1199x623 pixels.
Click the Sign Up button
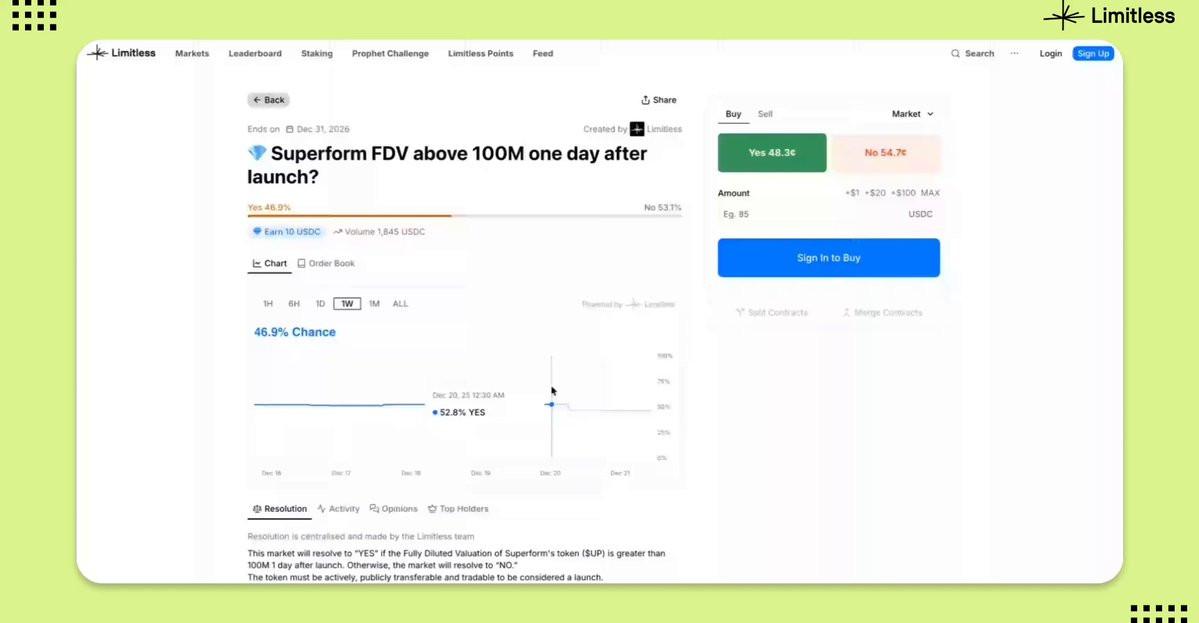coord(1093,54)
